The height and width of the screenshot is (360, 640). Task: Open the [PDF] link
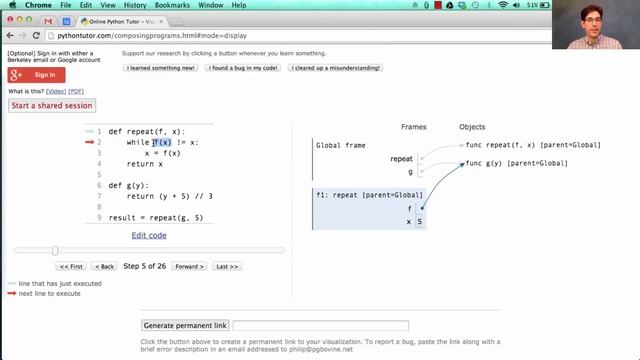76,91
